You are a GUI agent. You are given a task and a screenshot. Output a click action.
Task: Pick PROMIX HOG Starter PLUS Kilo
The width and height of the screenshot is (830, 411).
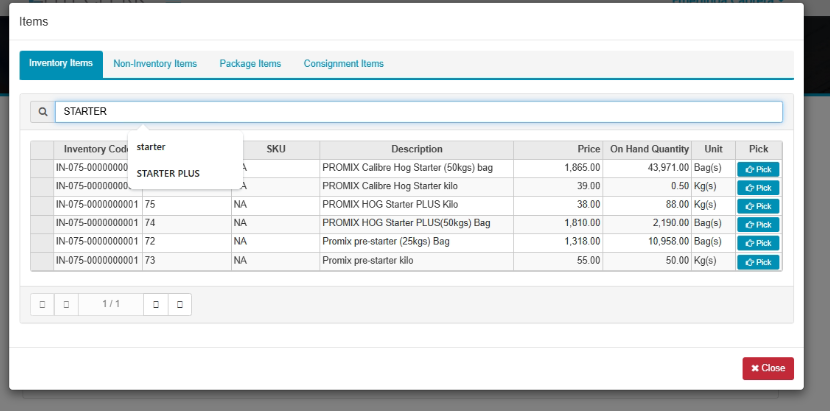758,206
